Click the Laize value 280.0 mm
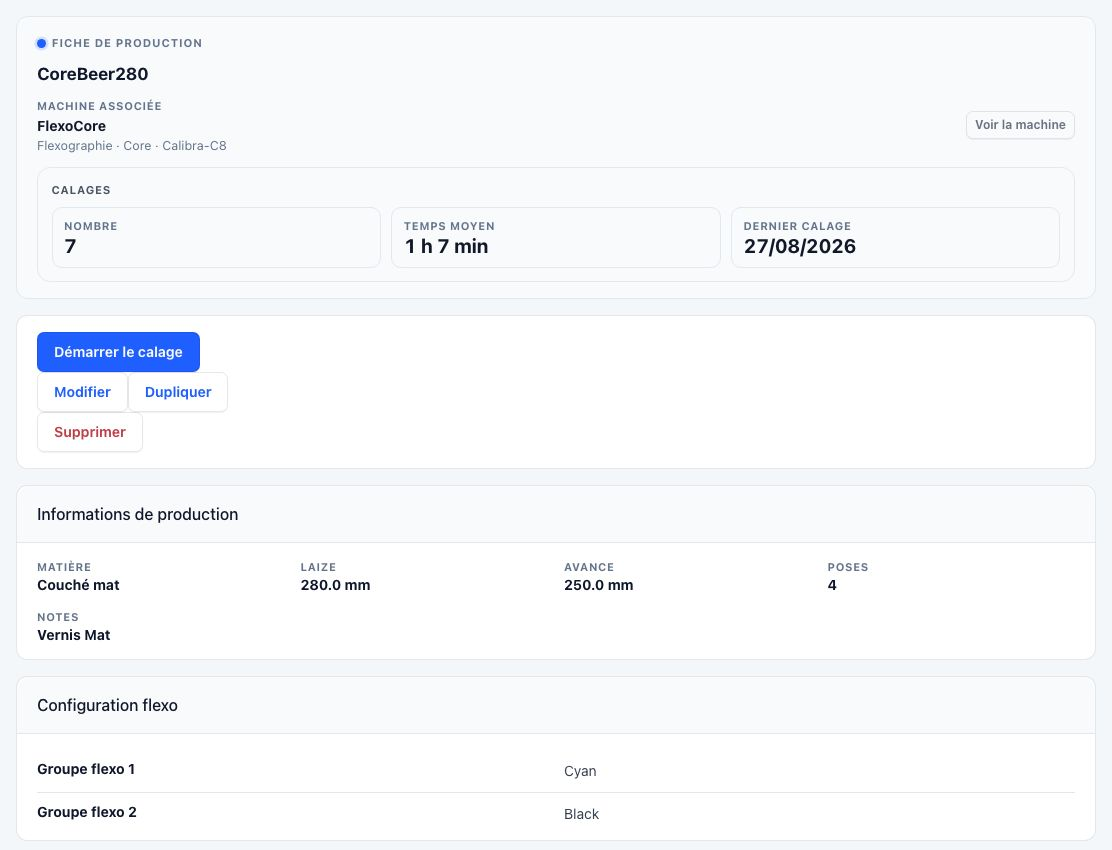 (x=335, y=585)
